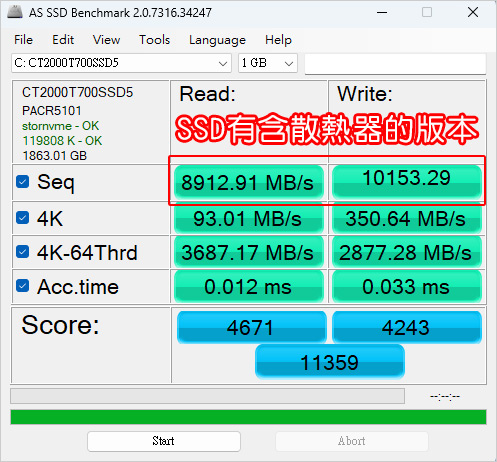Image resolution: width=497 pixels, height=462 pixels.
Task: Minimize the AS SSD Benchmark window
Action: (382, 13)
